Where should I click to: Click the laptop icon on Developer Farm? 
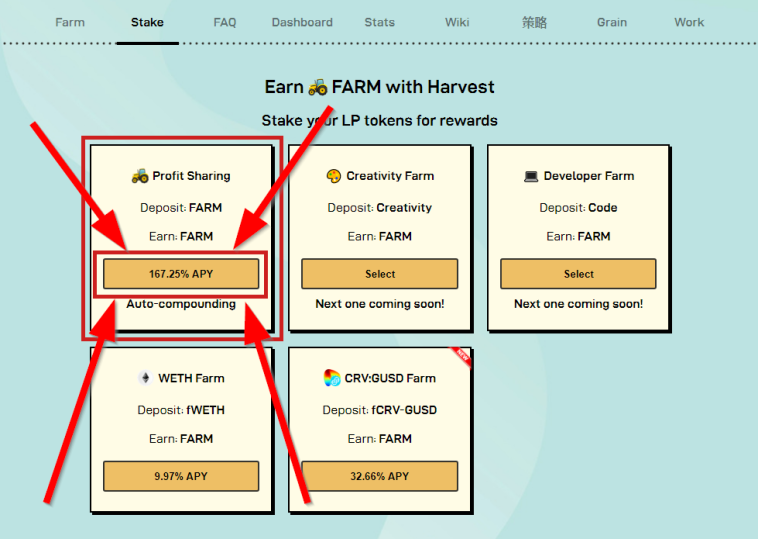[531, 176]
